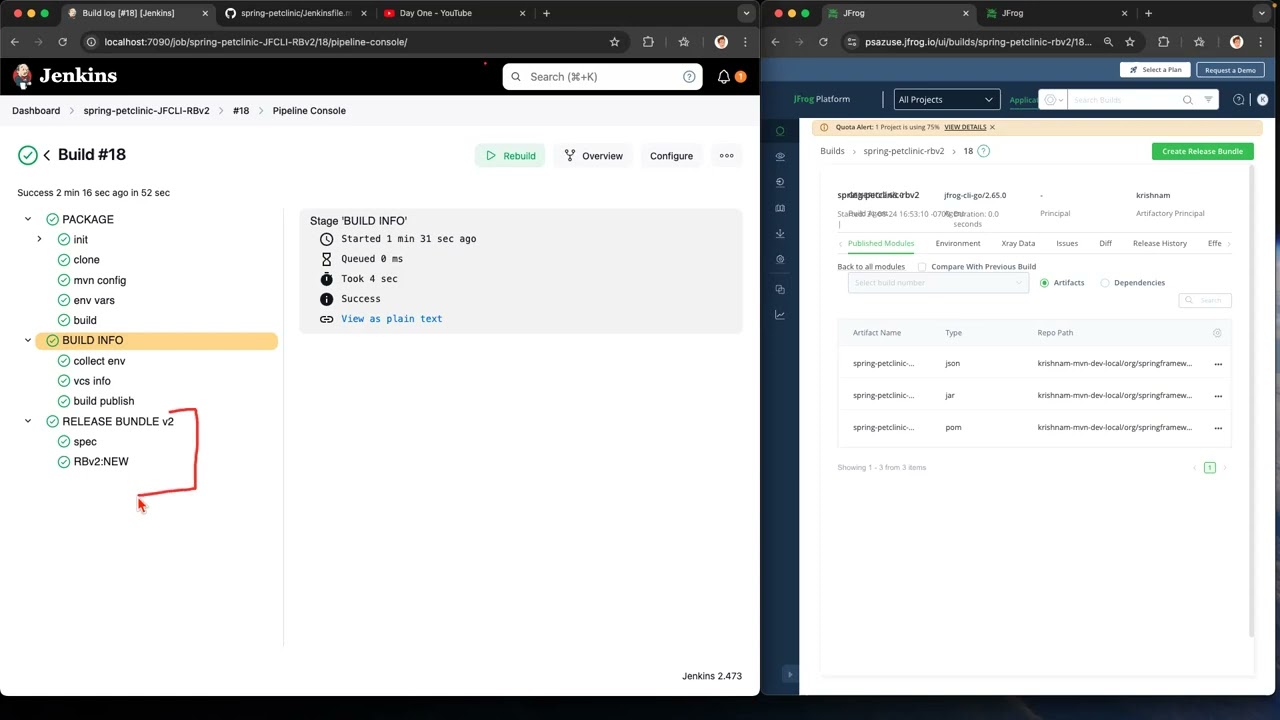1280x720 pixels.
Task: Open the JFrog sidebar download icon
Action: (x=780, y=233)
